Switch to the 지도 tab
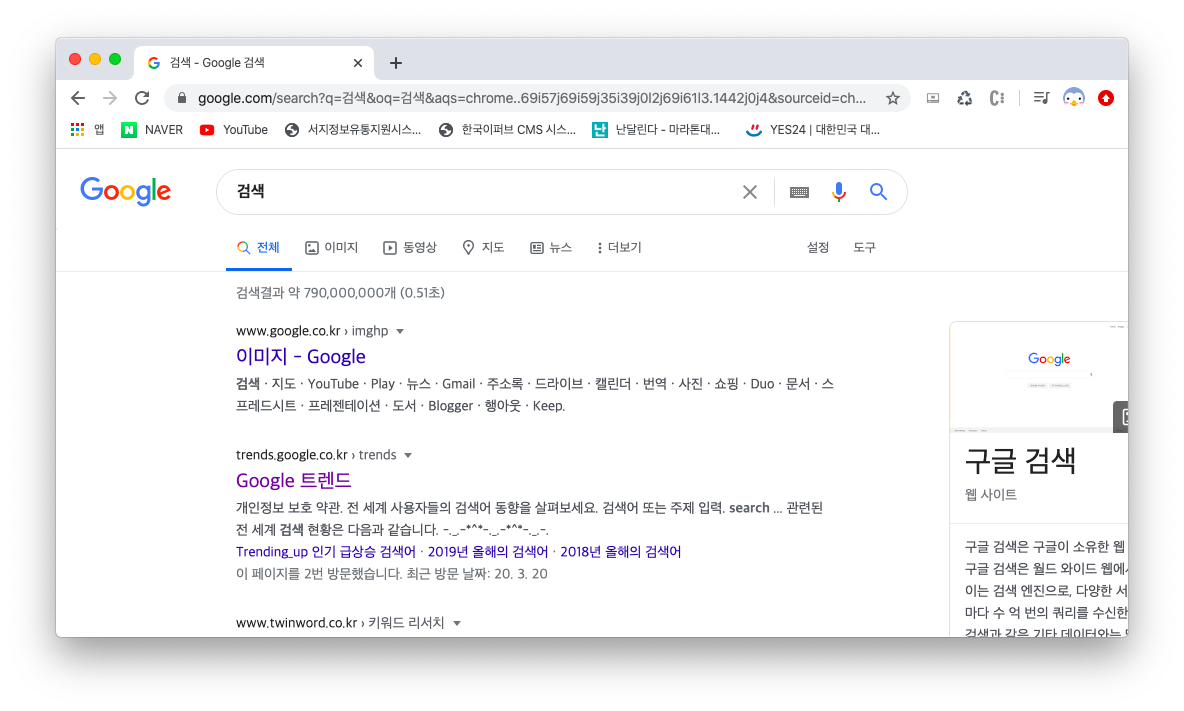 pyautogui.click(x=483, y=248)
